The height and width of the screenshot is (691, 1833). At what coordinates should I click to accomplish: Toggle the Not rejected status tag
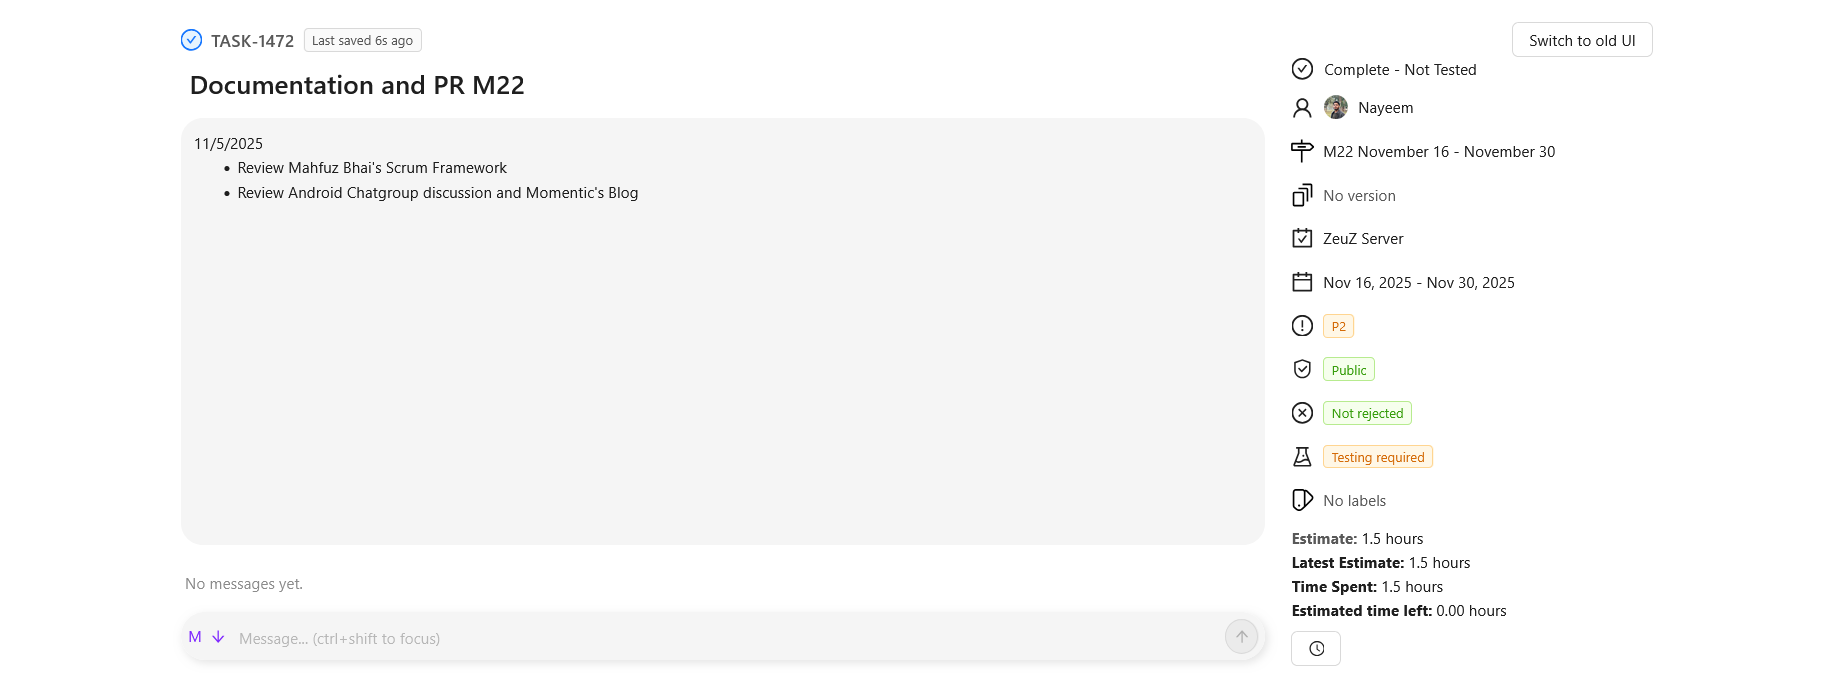click(1367, 413)
